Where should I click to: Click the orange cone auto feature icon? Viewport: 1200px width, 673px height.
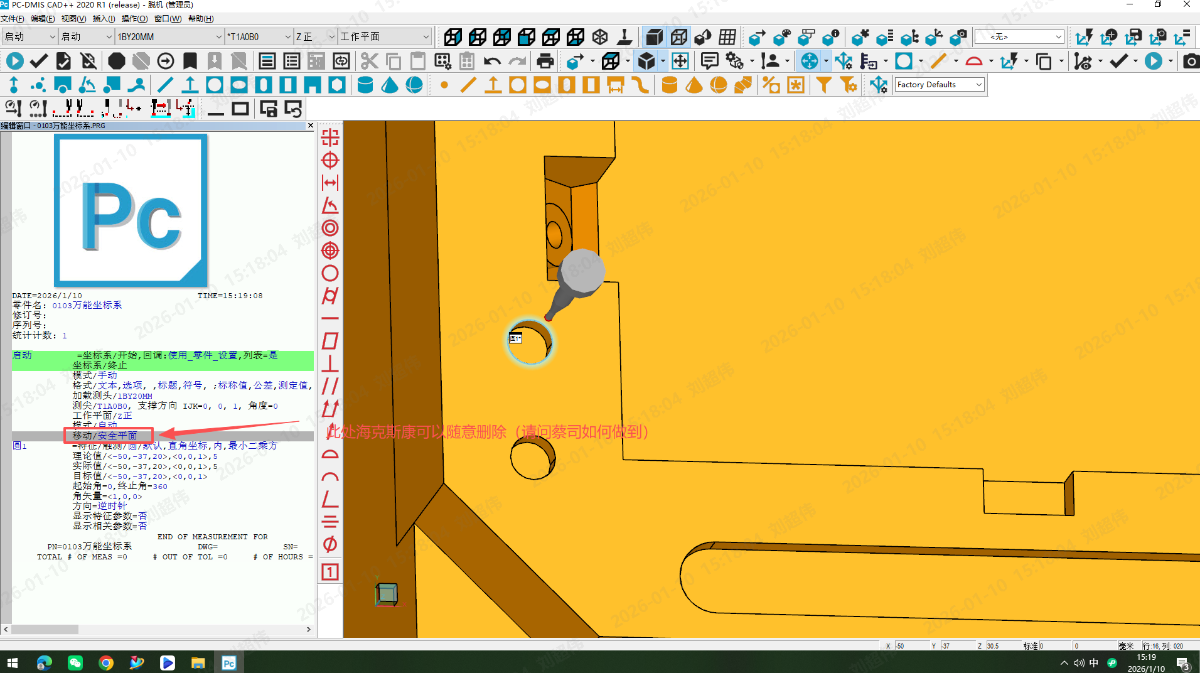point(694,85)
